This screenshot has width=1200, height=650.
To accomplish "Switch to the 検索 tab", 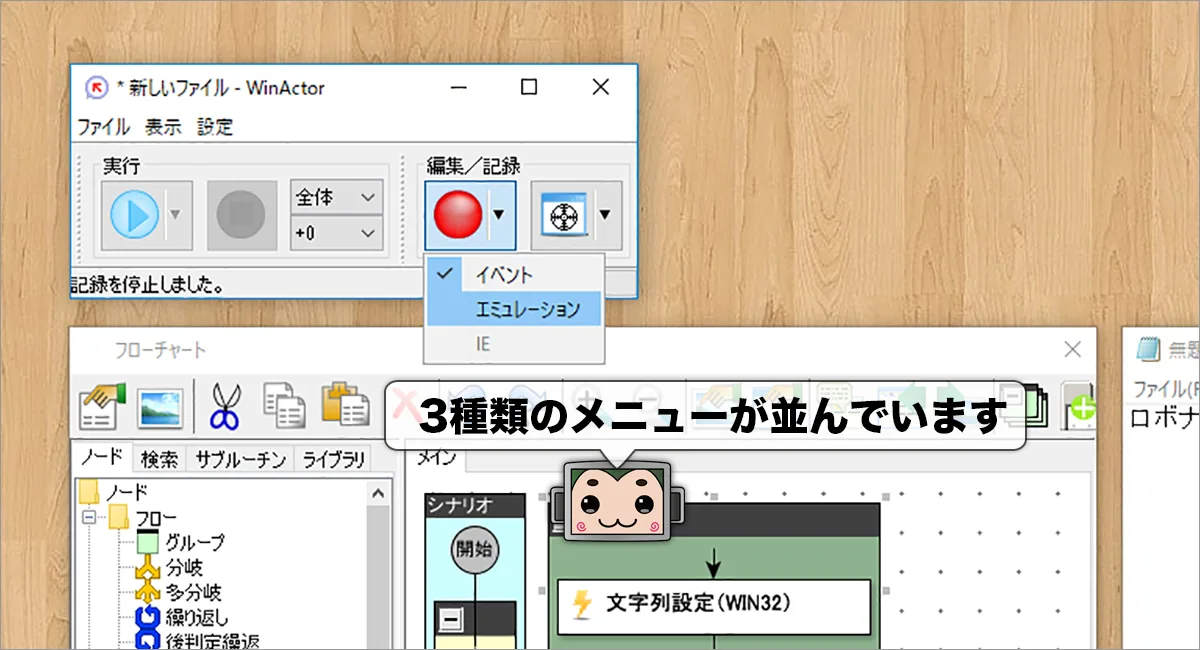I will pyautogui.click(x=158, y=459).
